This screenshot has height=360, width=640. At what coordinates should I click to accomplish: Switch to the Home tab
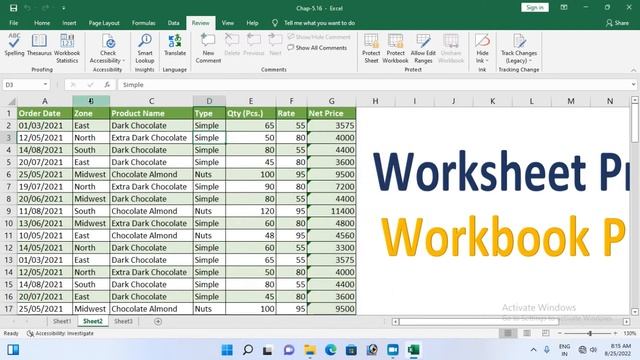[42, 23]
